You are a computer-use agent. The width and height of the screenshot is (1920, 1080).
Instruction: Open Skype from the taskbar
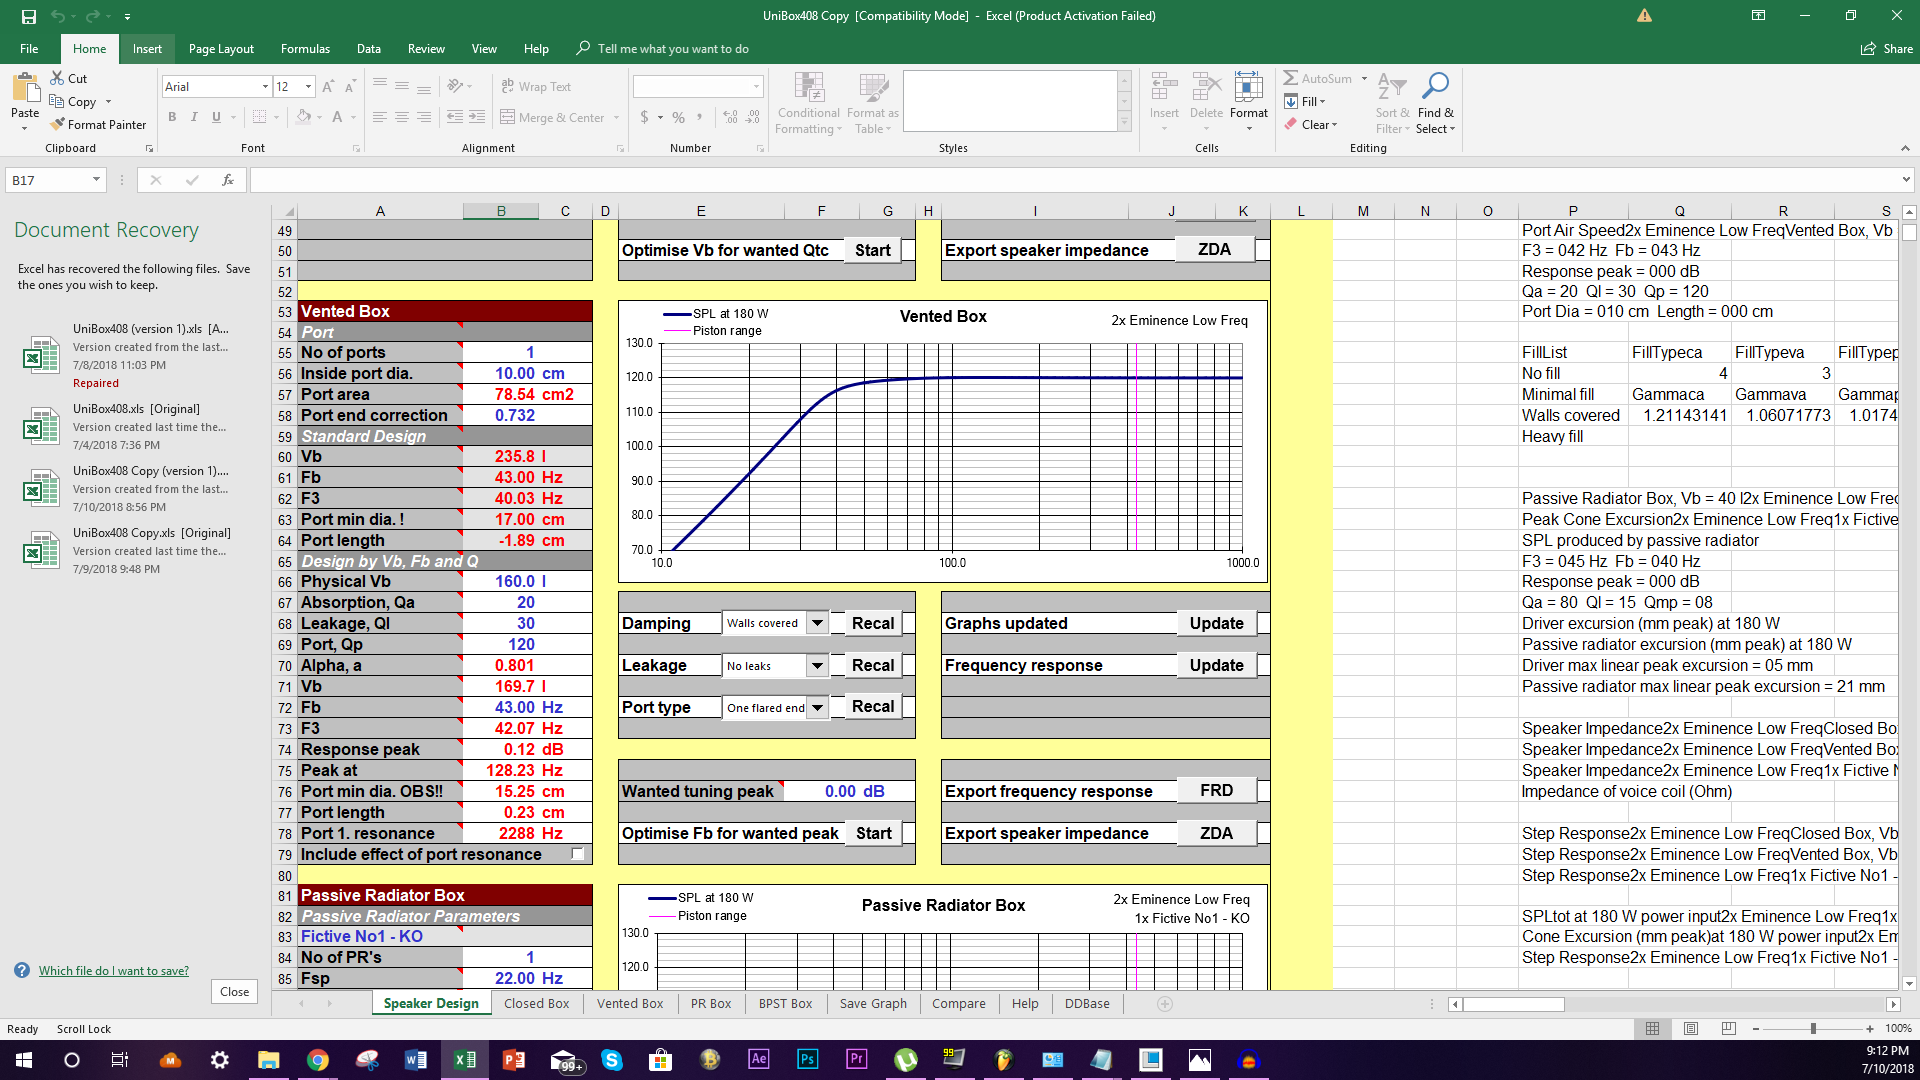tap(612, 1059)
